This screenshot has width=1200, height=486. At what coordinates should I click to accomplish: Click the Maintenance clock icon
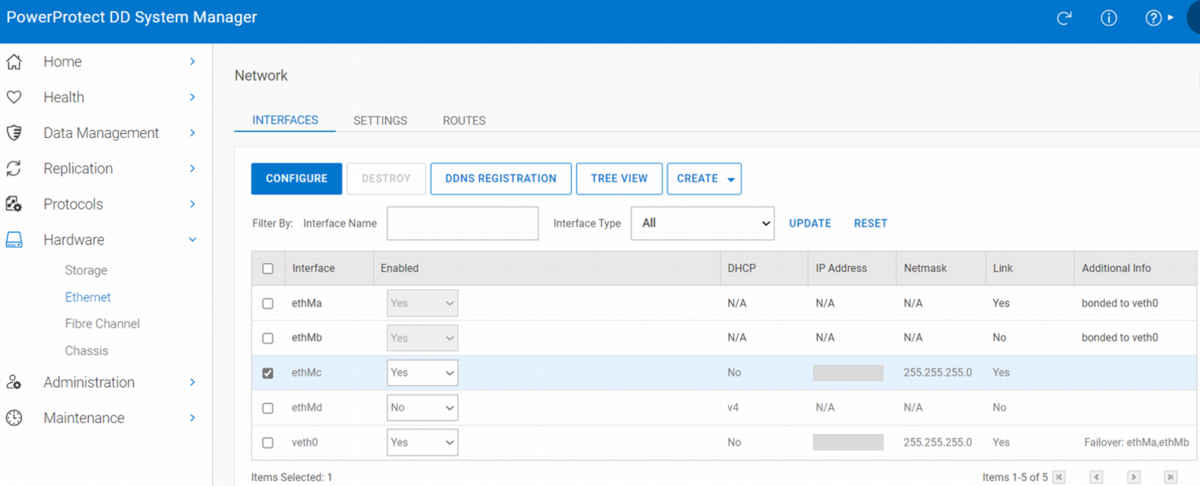click(14, 418)
